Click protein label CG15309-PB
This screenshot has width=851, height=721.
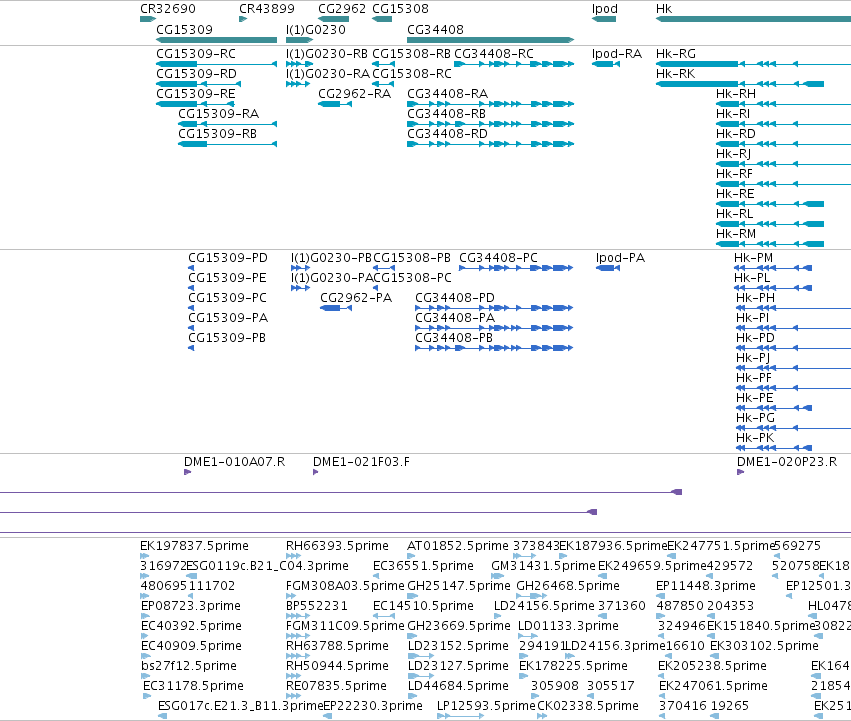pyautogui.click(x=227, y=338)
